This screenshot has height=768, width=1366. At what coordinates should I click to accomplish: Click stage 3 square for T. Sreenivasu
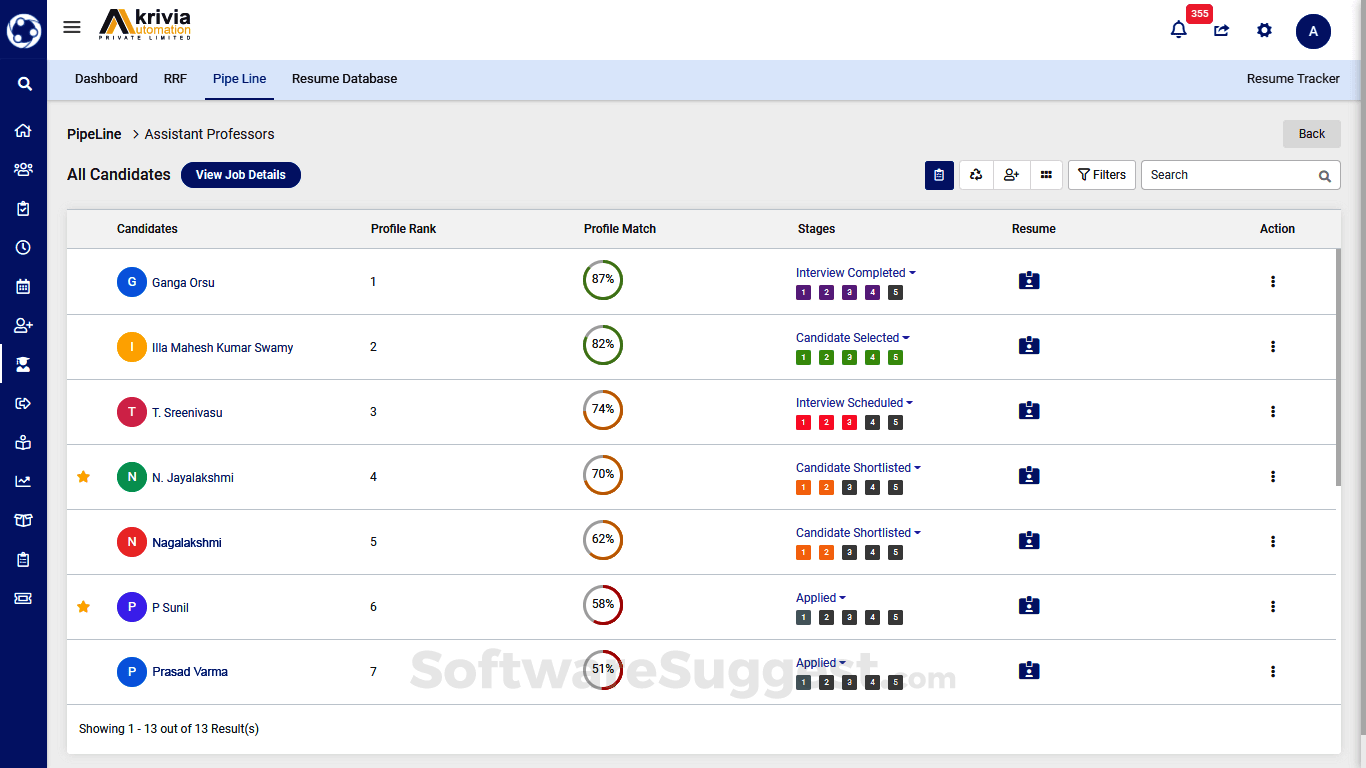849,423
